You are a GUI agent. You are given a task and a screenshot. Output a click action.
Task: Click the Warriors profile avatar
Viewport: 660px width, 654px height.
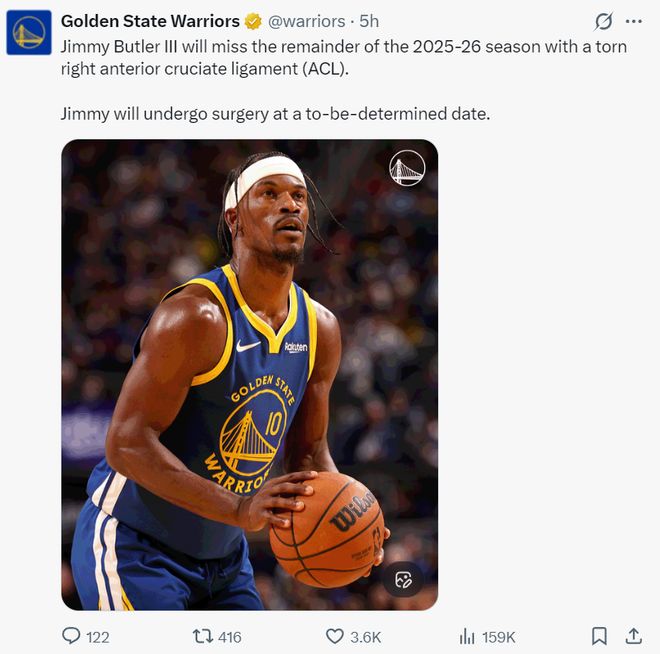[29, 33]
